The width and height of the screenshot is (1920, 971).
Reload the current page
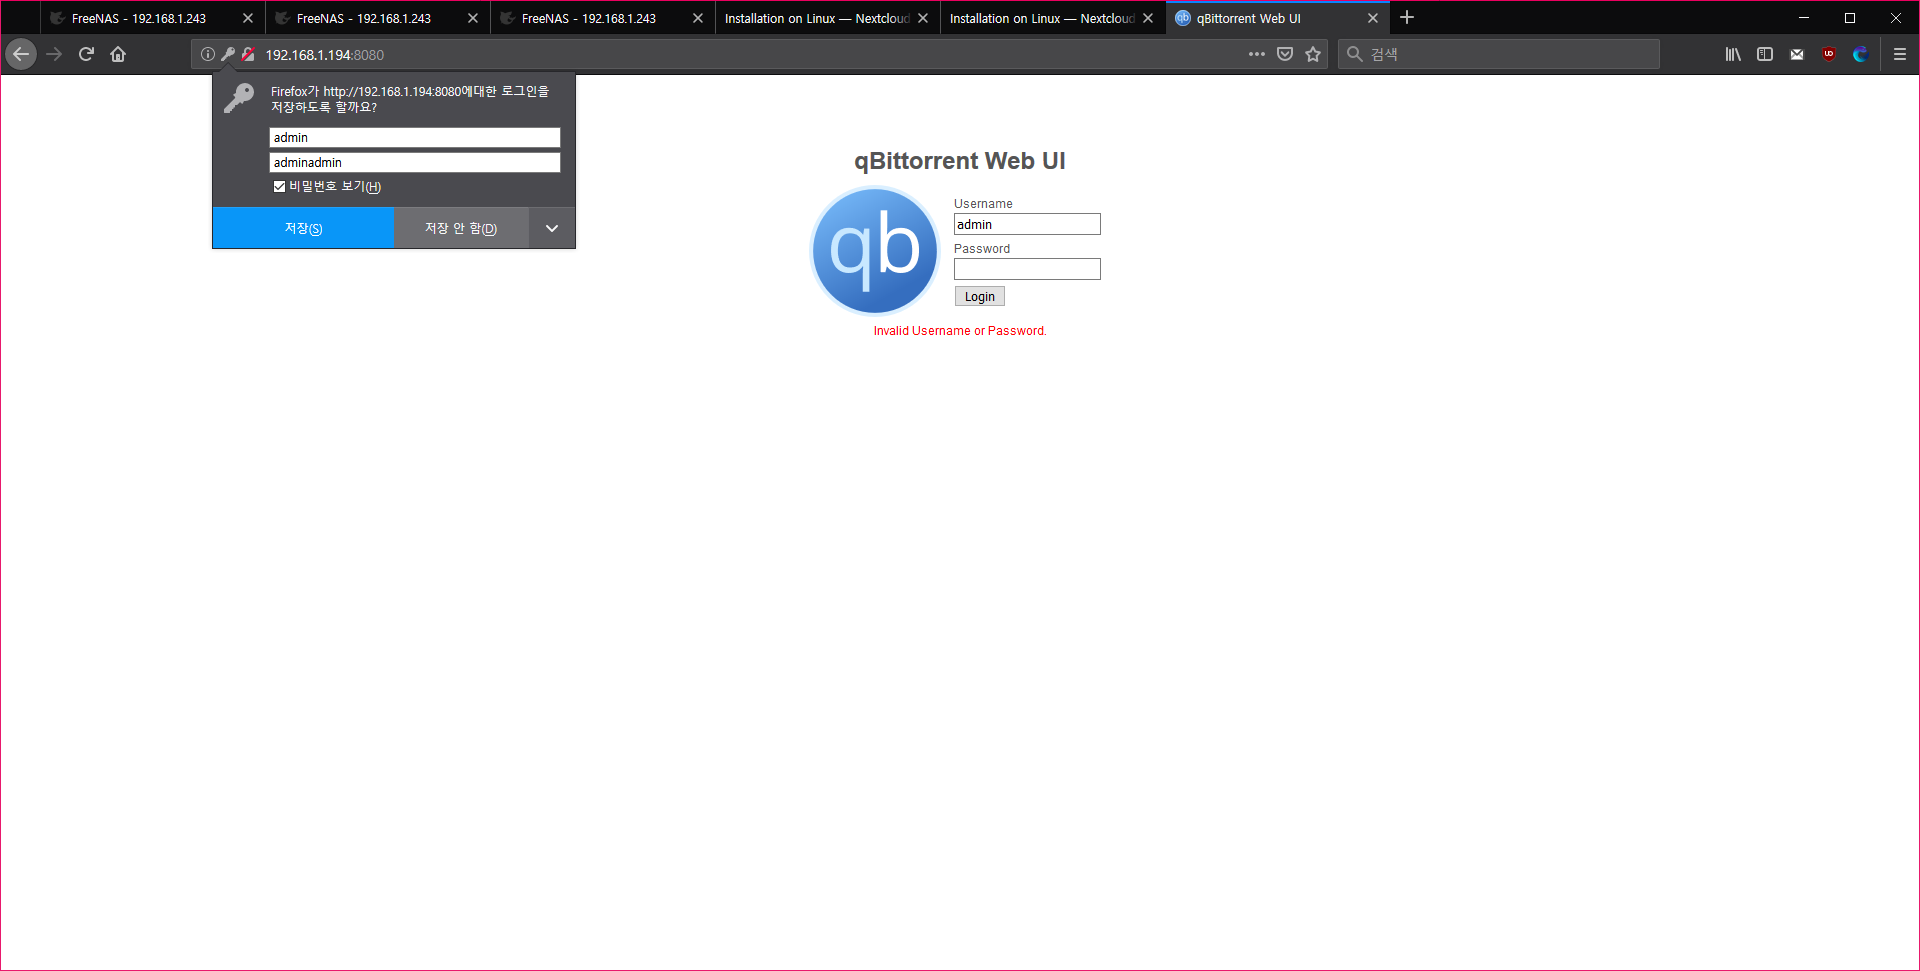[86, 54]
